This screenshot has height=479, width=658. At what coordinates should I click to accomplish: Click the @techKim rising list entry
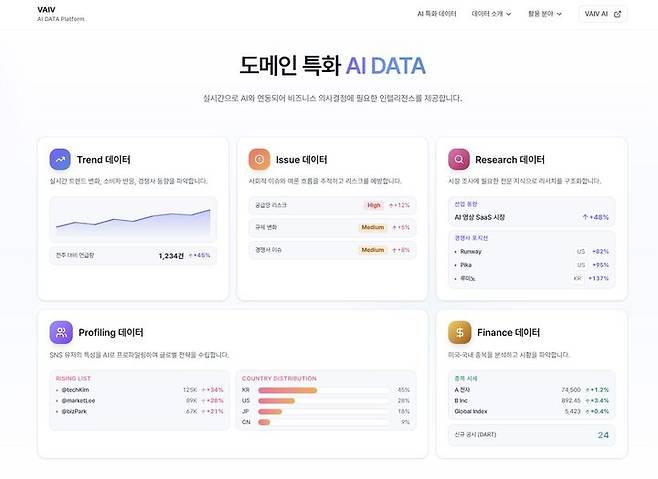pyautogui.click(x=139, y=390)
